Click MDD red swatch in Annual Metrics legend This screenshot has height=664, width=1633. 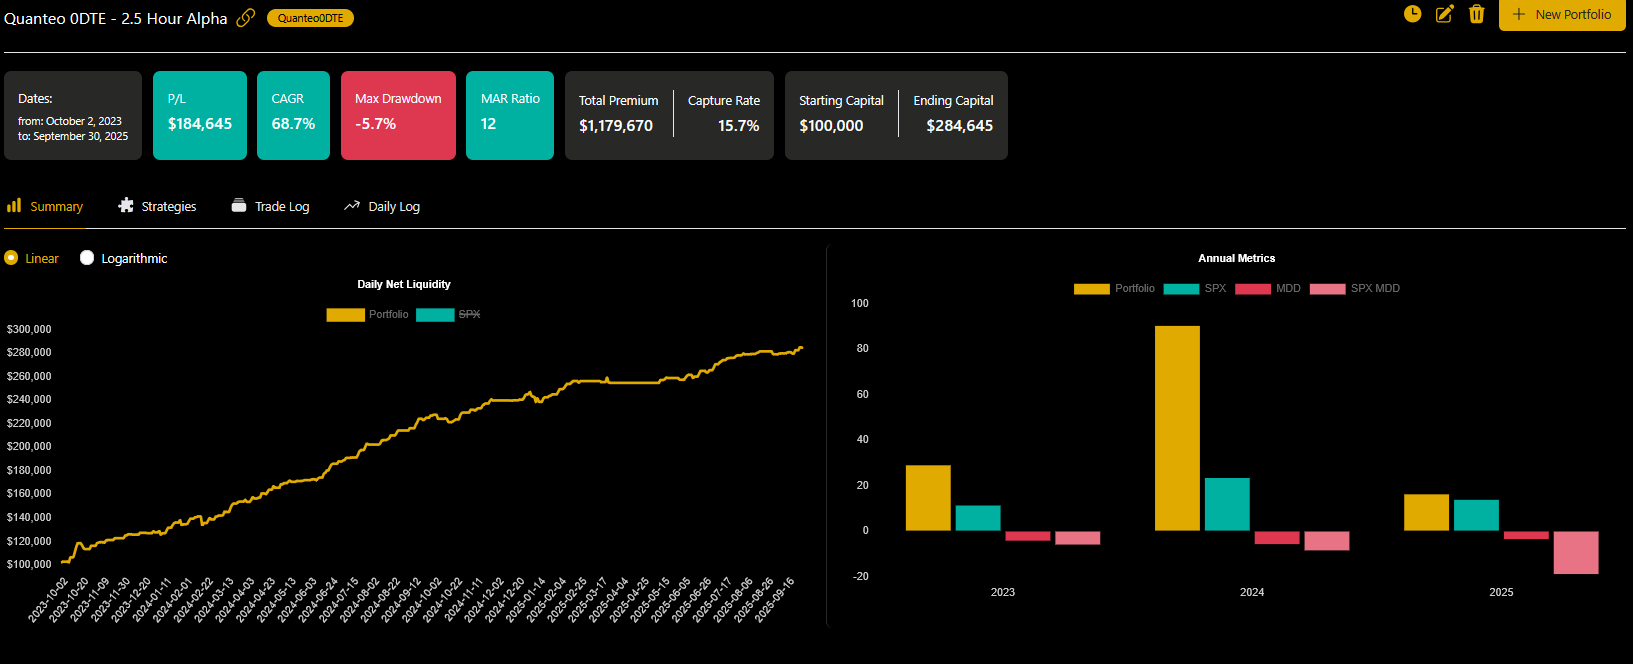click(x=1252, y=289)
